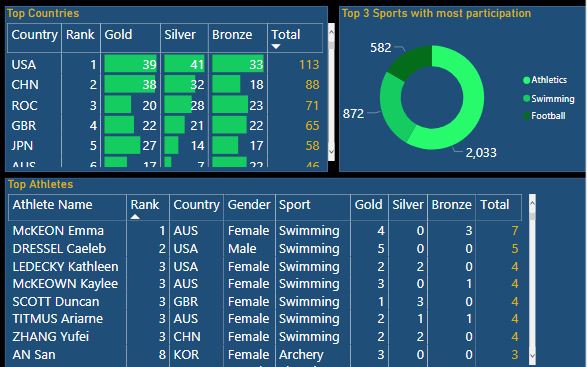Image resolution: width=587 pixels, height=367 pixels.
Task: Click the Top Athletes scrollbar up arrow
Action: click(532, 203)
